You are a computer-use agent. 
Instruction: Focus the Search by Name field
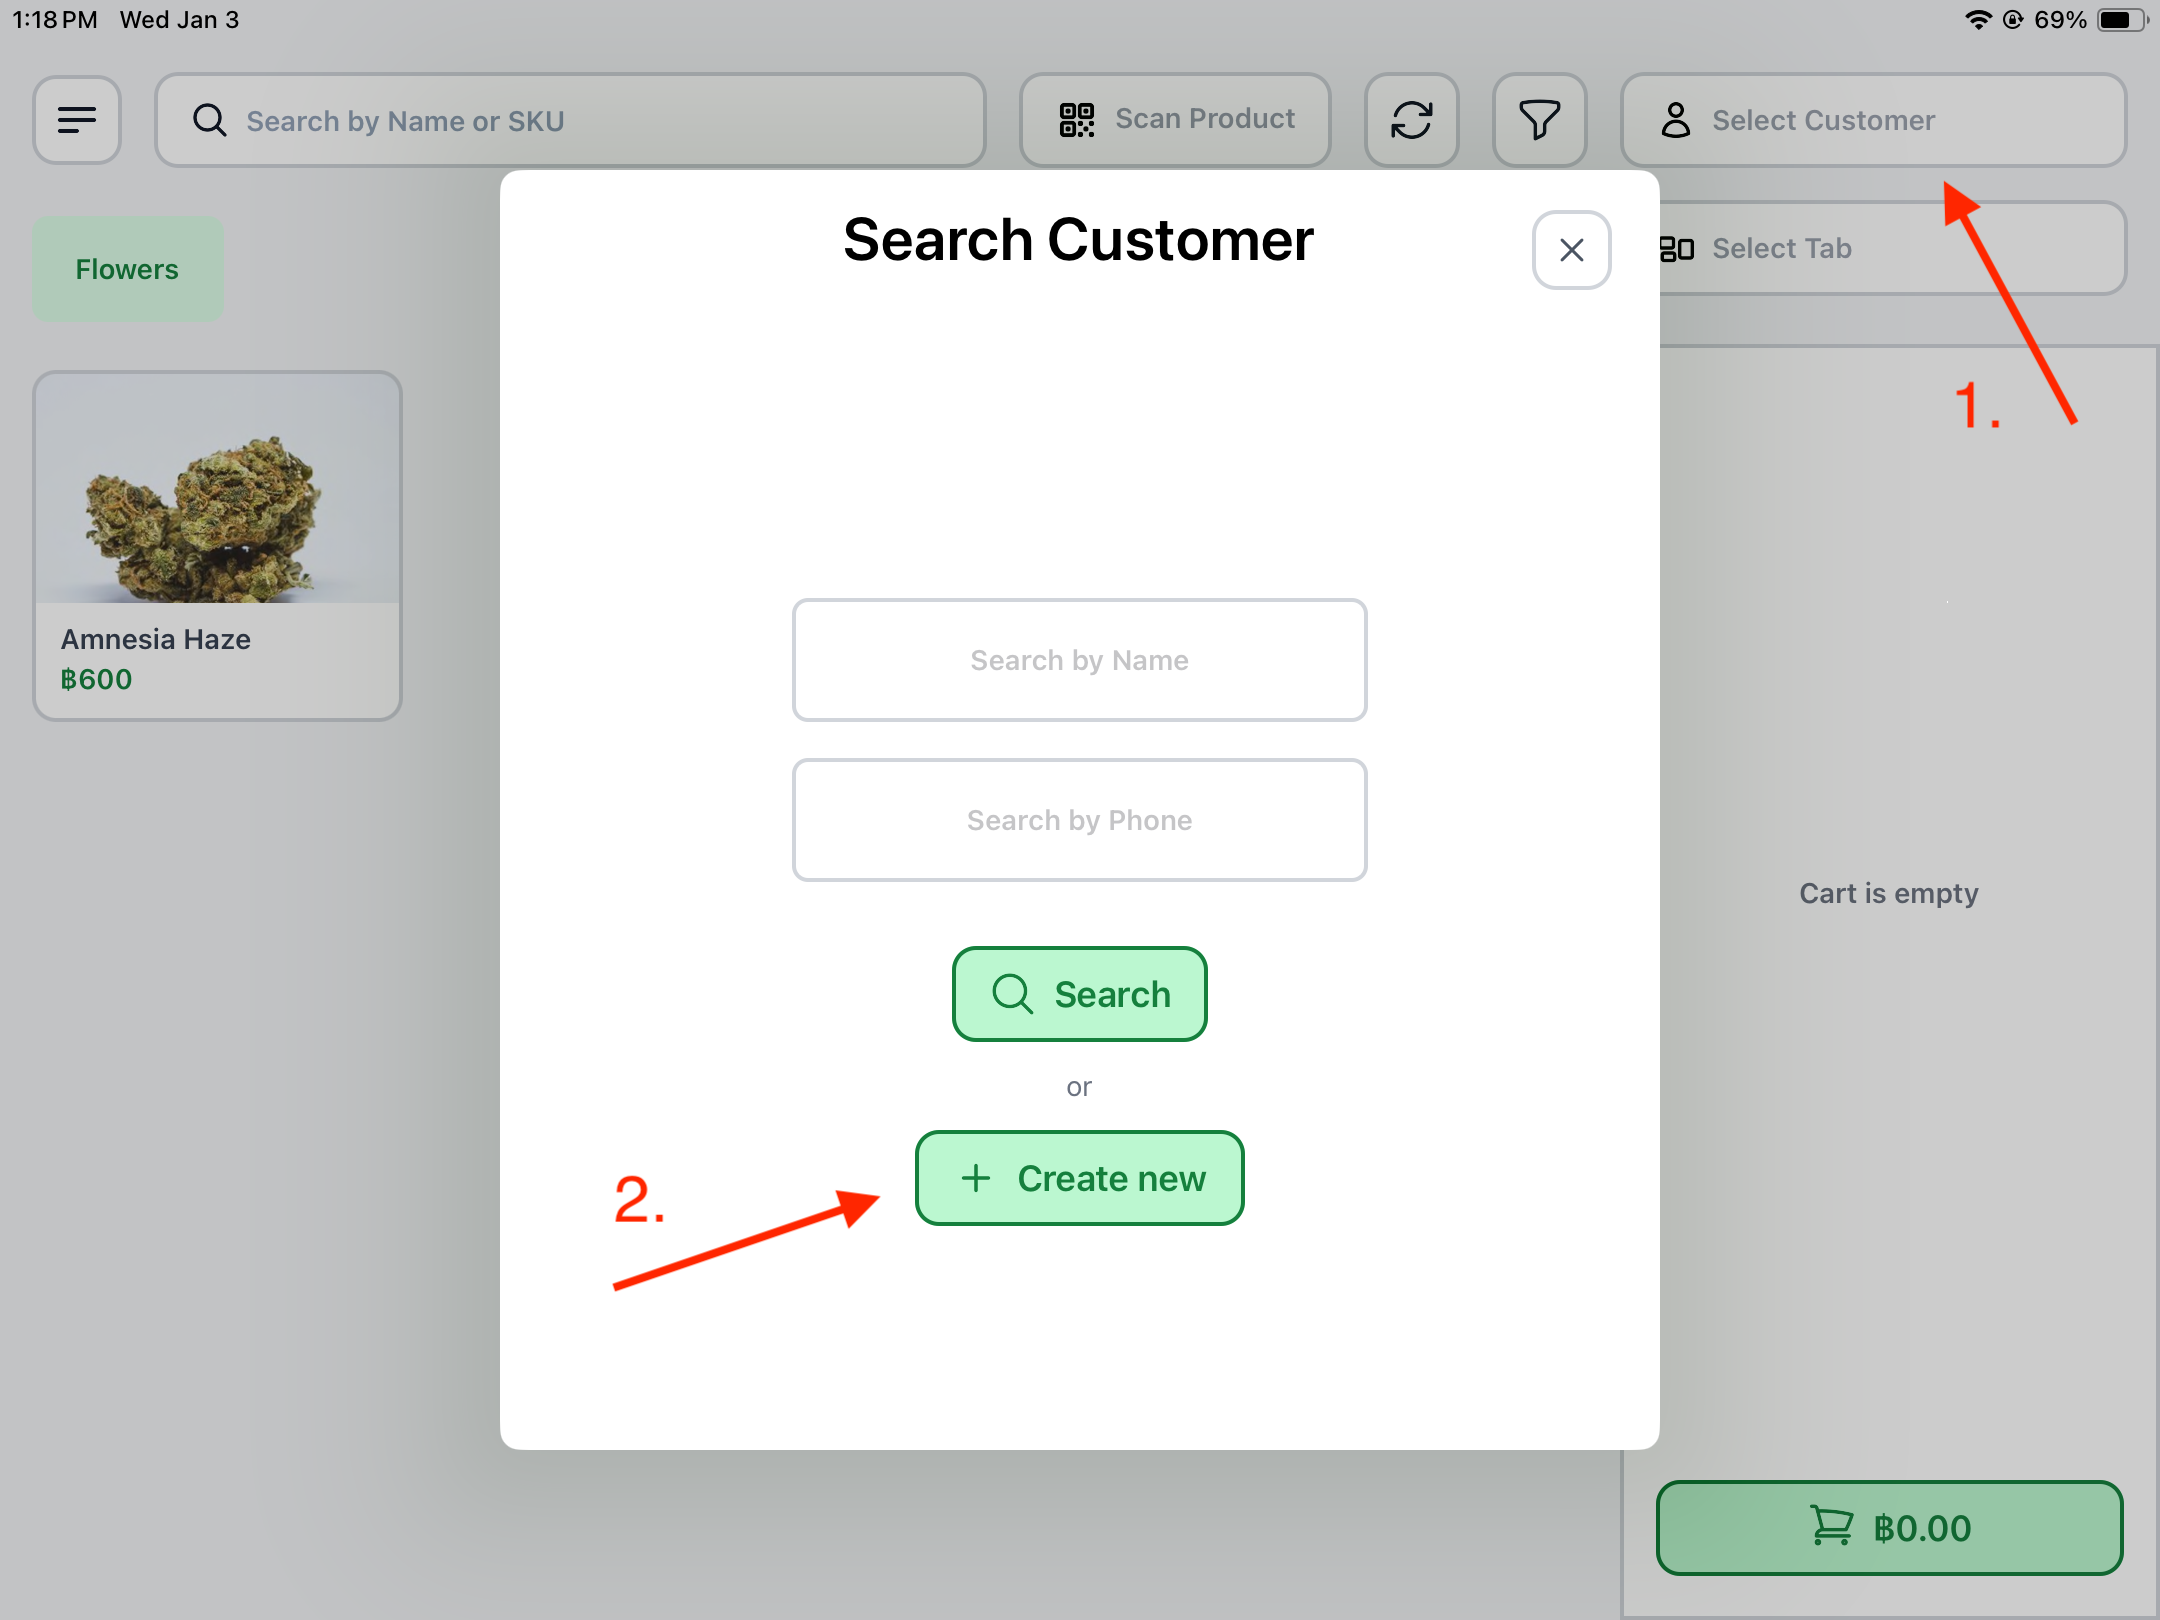click(x=1079, y=660)
